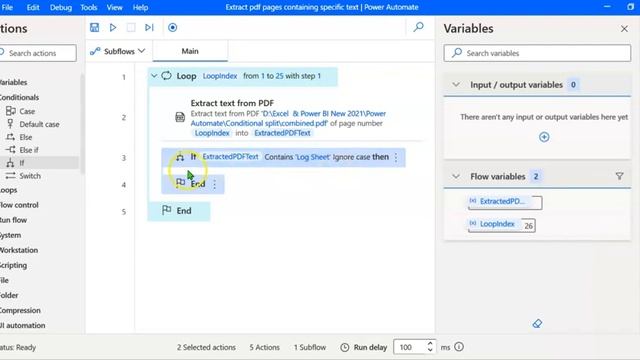Select the Extract text from PDF action

[292, 118]
